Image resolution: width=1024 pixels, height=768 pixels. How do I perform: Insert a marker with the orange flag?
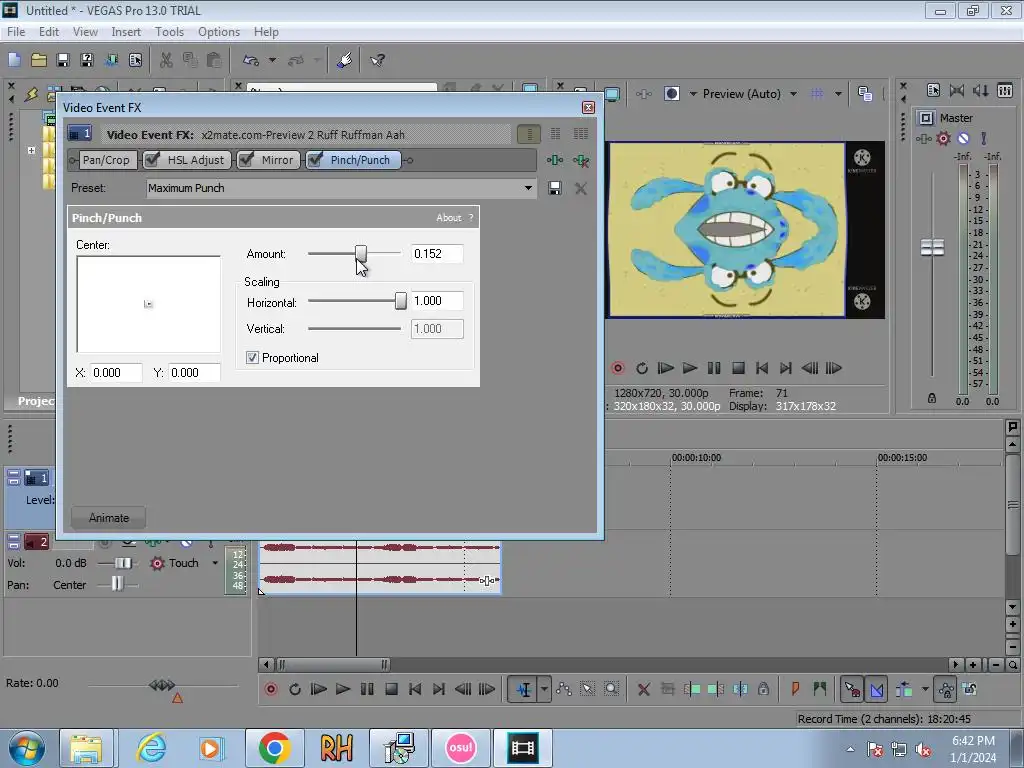[x=795, y=688]
